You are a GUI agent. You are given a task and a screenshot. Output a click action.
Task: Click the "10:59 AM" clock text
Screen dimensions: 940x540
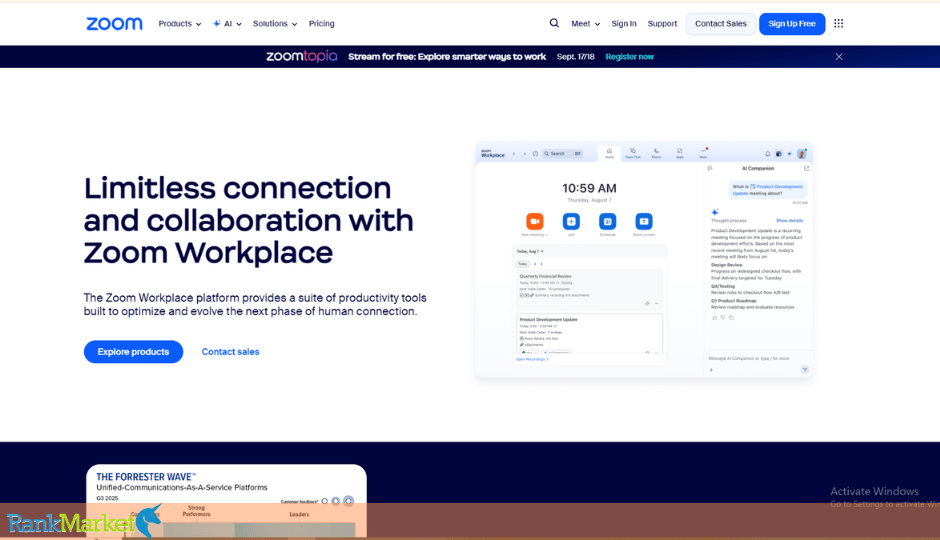[x=589, y=188]
